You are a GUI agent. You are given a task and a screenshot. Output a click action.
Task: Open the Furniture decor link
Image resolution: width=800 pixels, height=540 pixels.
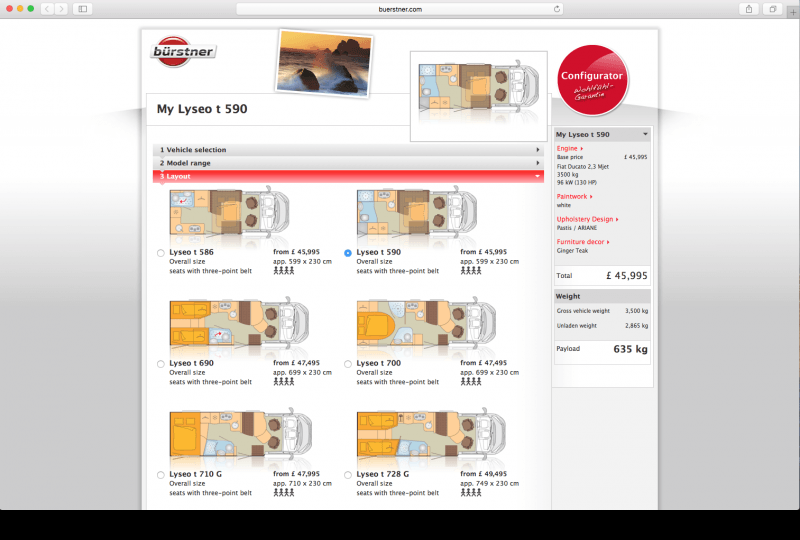(x=583, y=241)
